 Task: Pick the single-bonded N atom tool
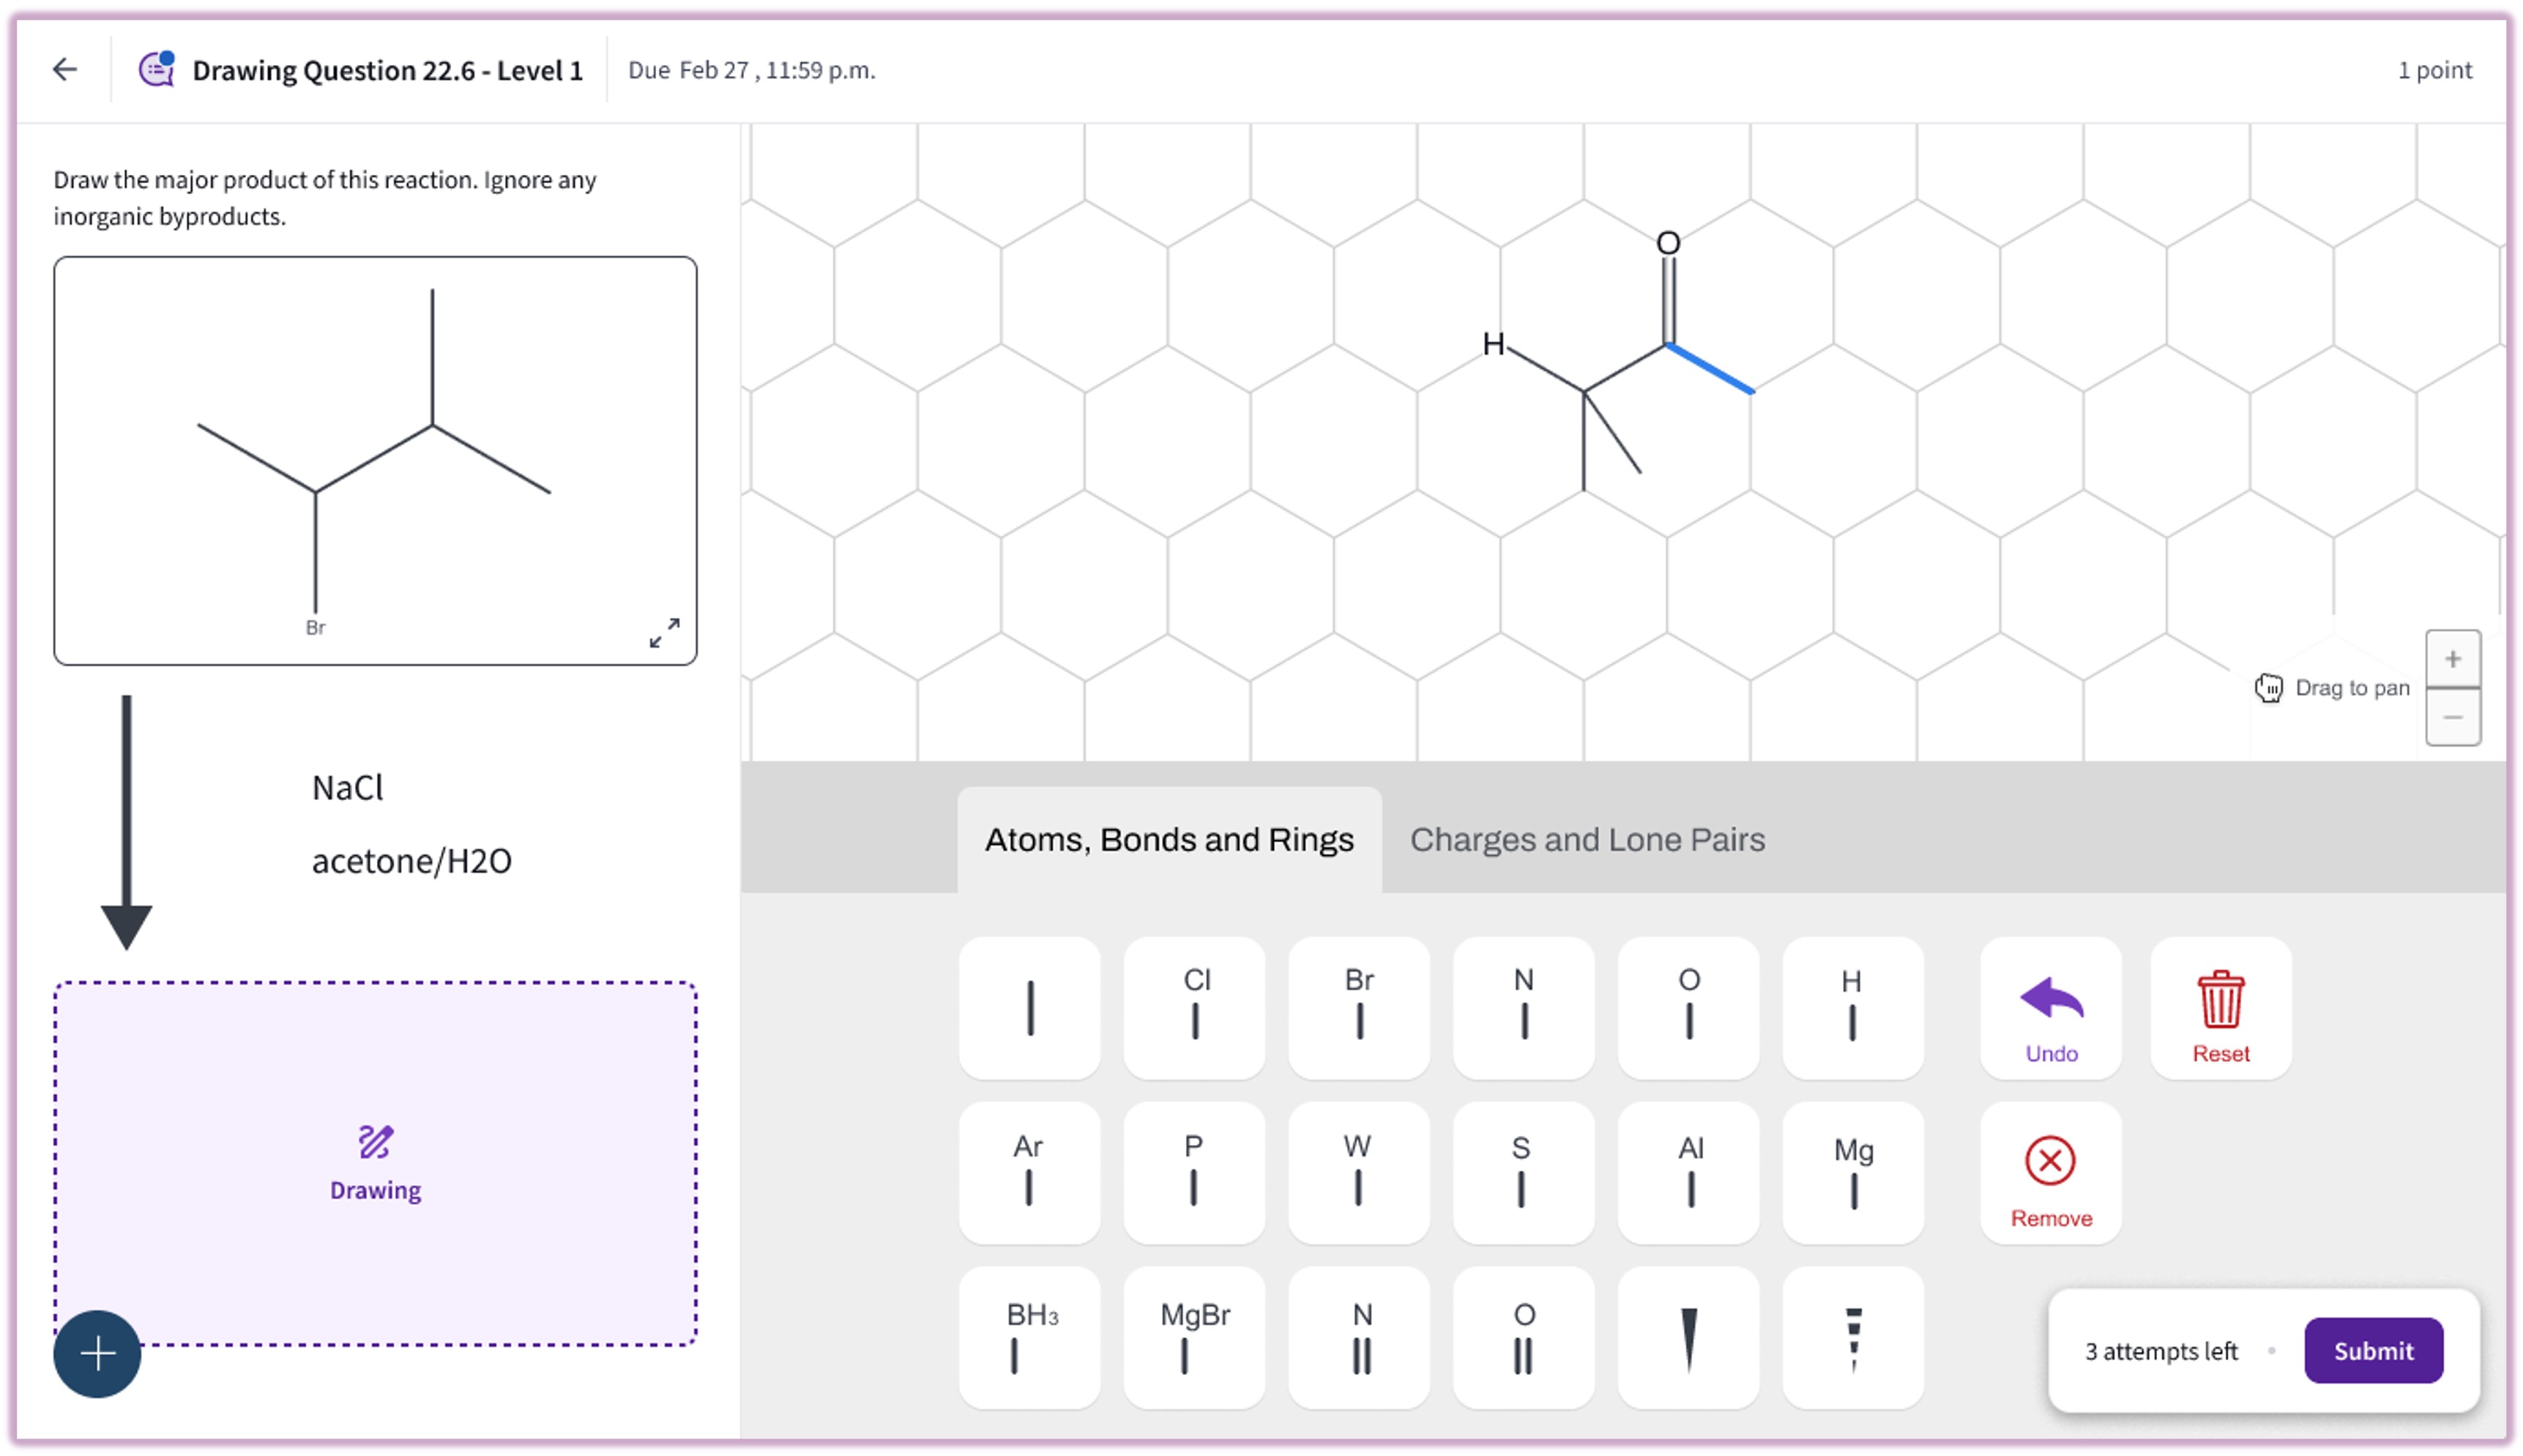tap(1523, 1008)
